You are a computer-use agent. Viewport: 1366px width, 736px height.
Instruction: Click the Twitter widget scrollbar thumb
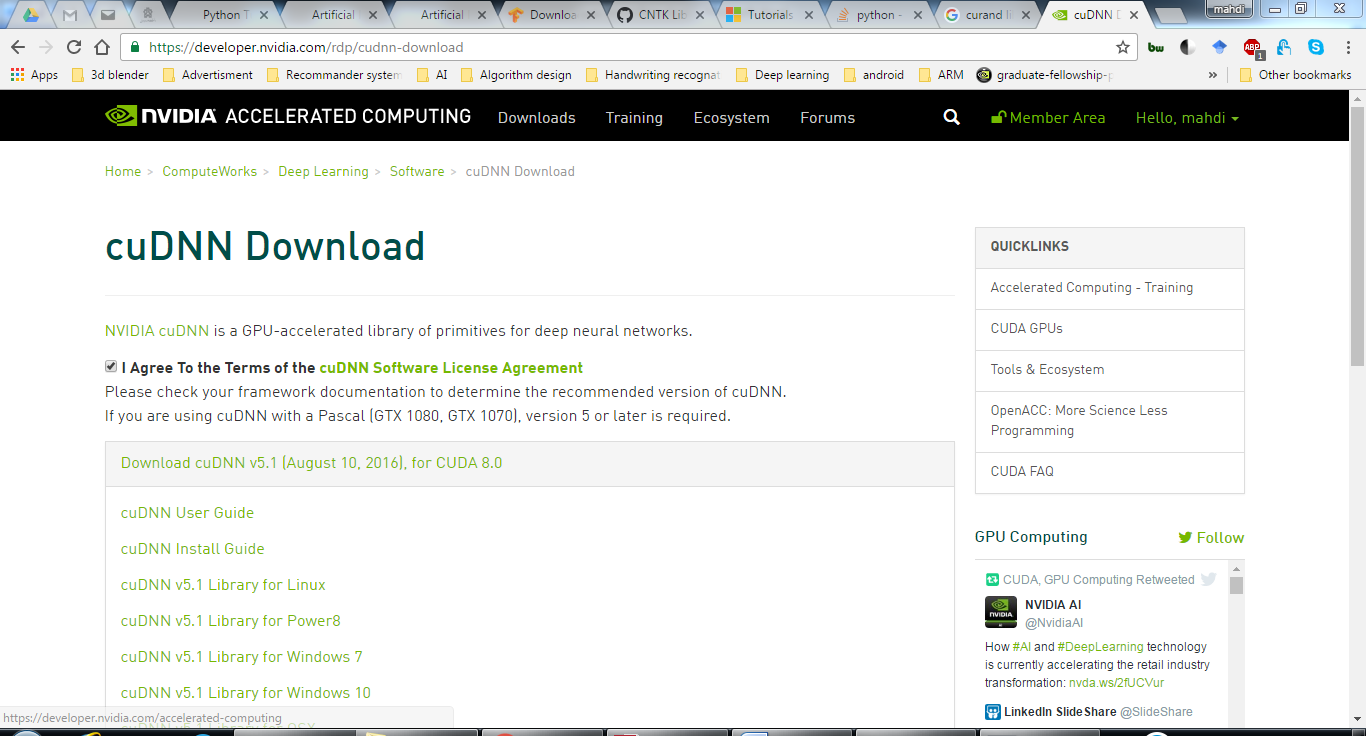click(x=1236, y=586)
